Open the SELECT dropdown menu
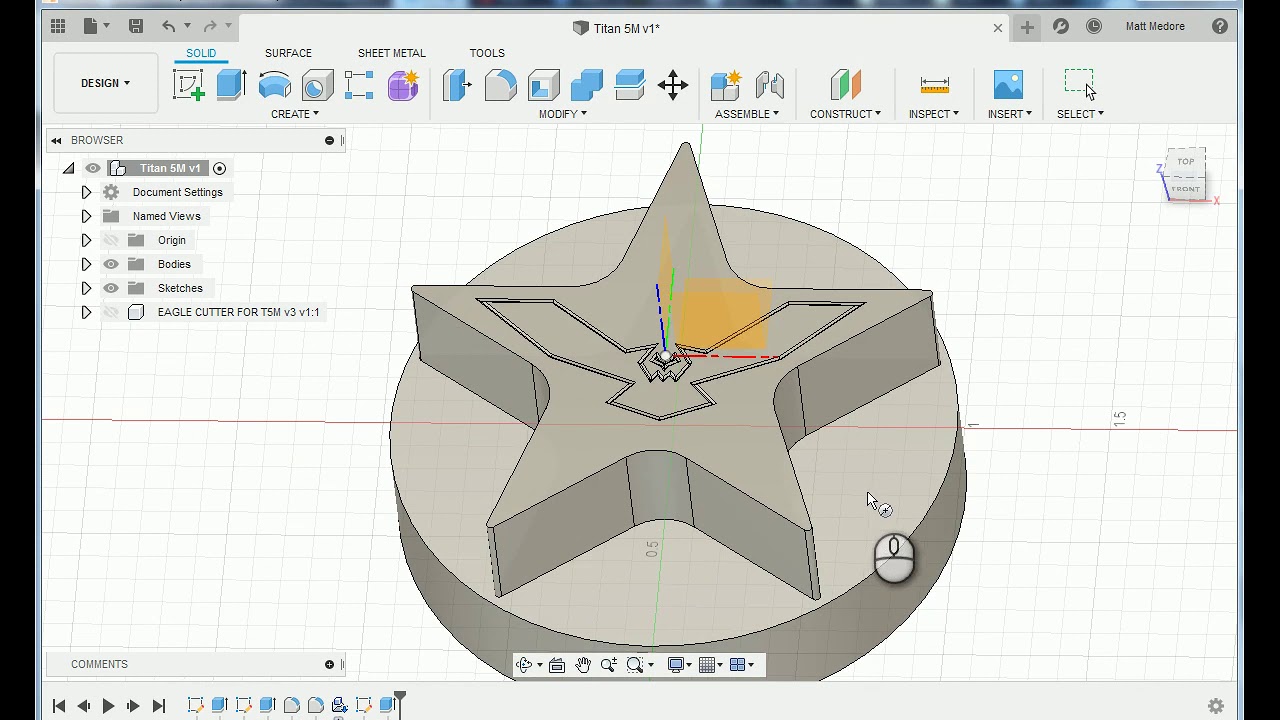Image resolution: width=1280 pixels, height=720 pixels. tap(1080, 114)
